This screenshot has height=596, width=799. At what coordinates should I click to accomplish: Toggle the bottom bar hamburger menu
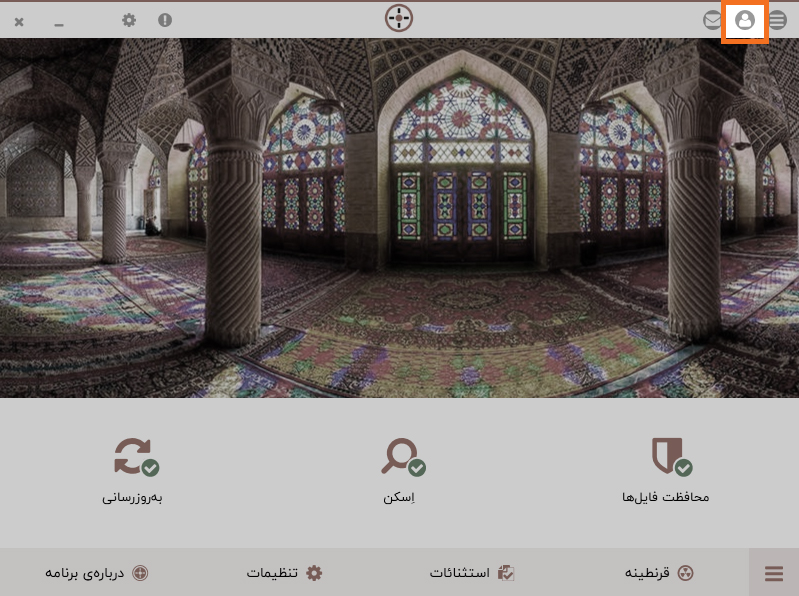[774, 573]
